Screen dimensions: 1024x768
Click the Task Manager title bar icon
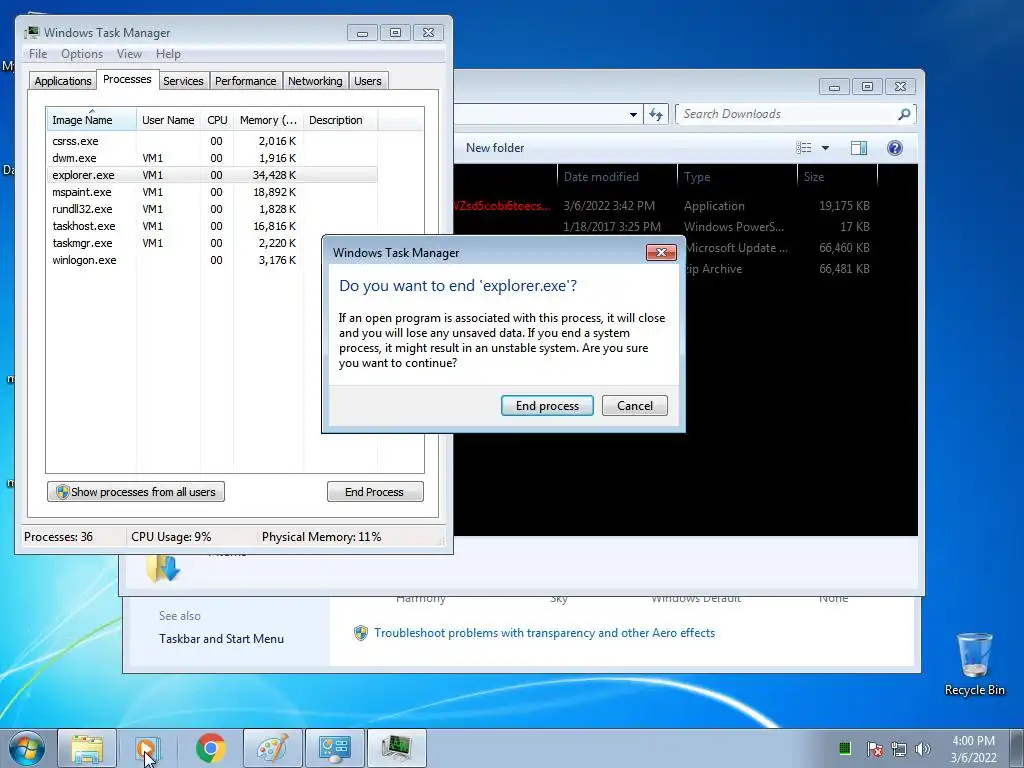tap(31, 32)
